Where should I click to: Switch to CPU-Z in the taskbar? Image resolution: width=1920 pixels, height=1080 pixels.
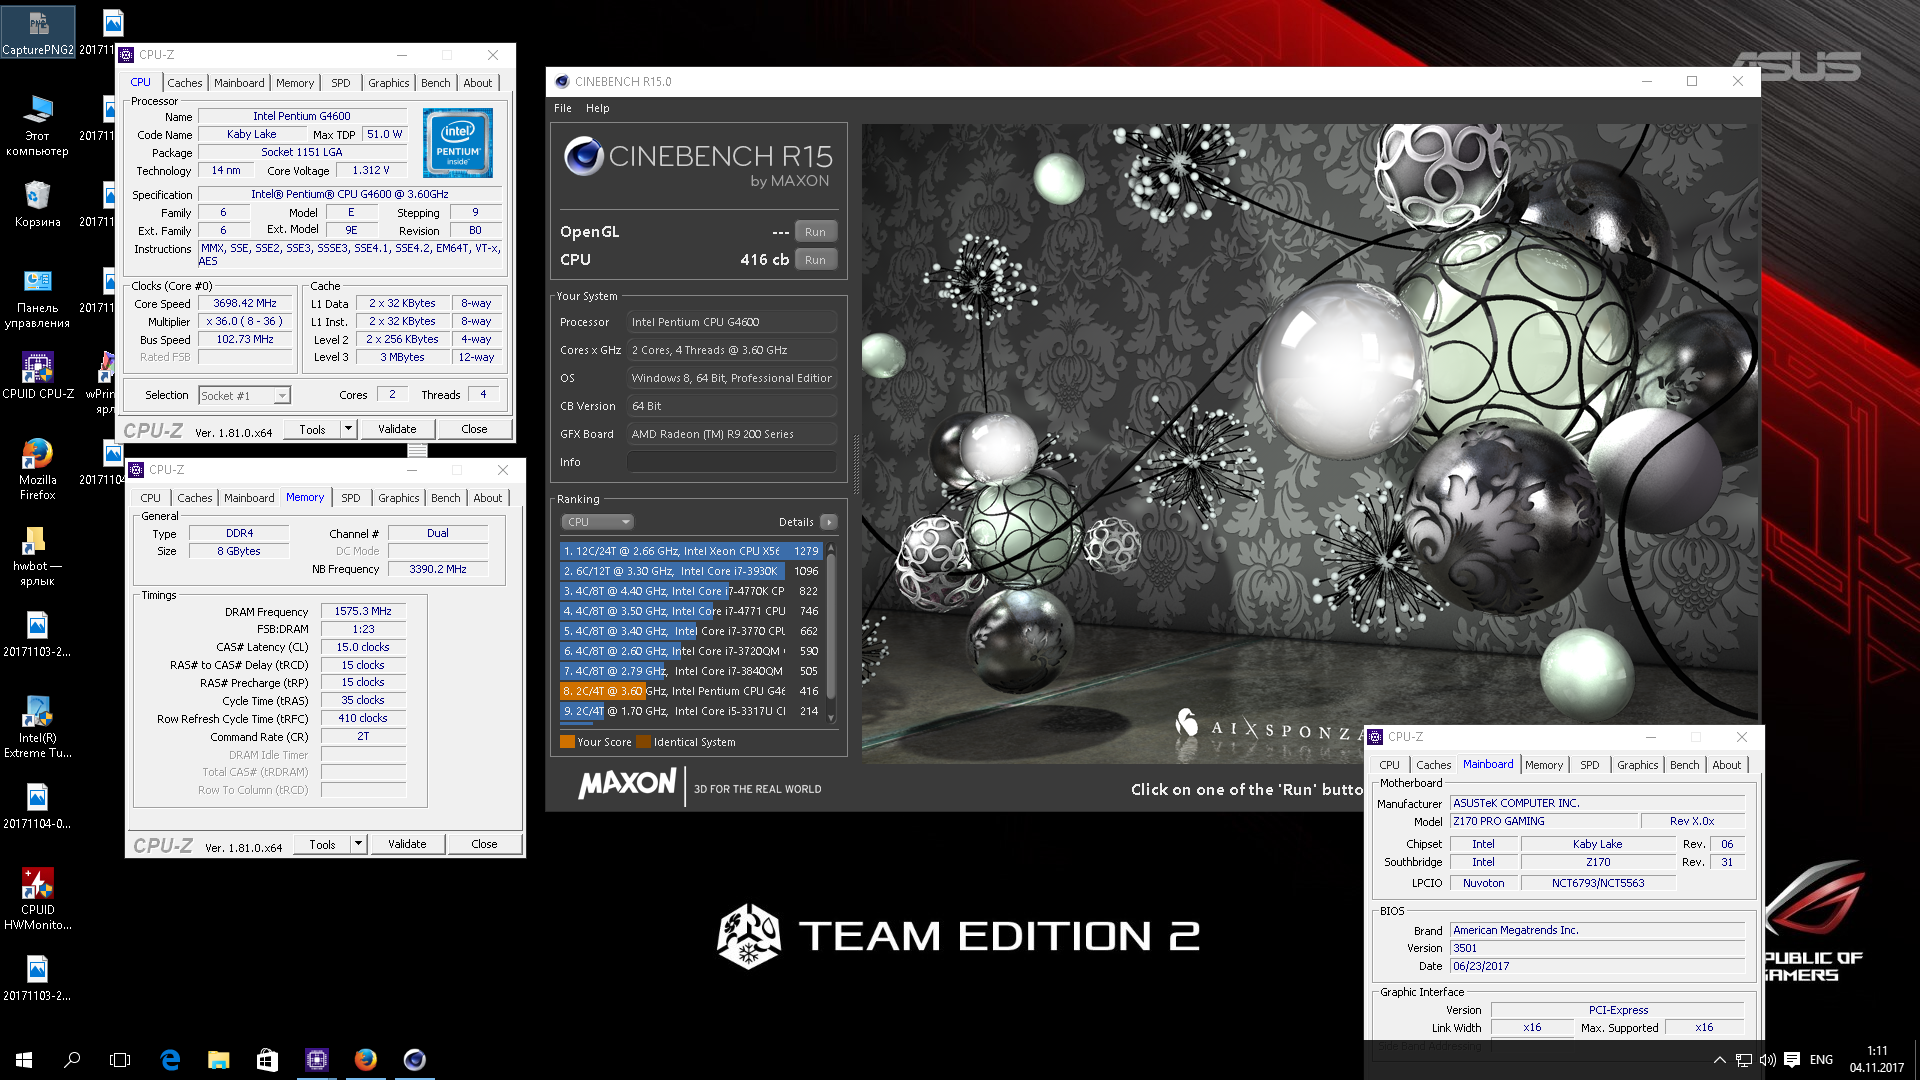pos(317,1059)
